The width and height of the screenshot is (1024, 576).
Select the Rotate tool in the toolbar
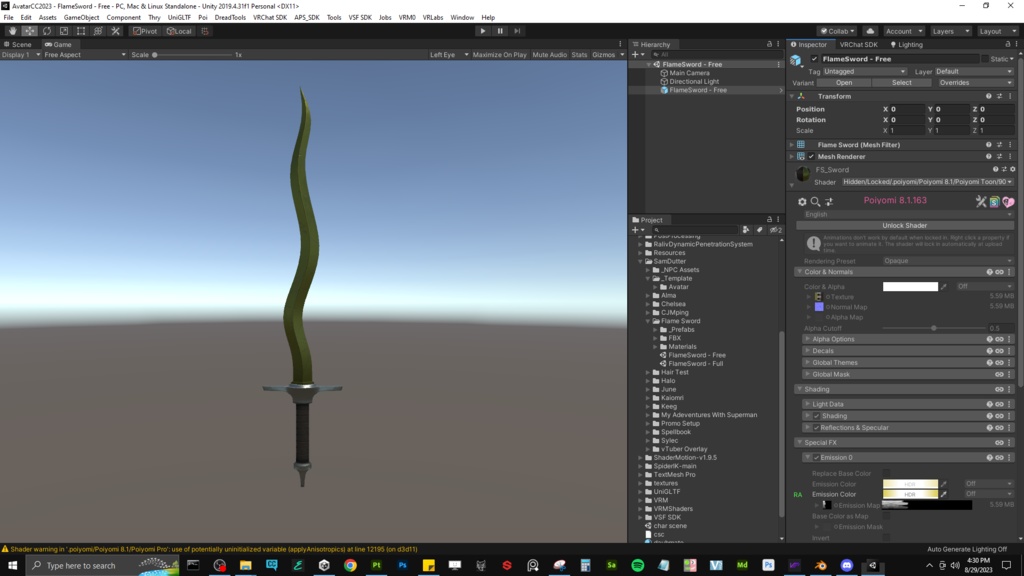[46, 31]
